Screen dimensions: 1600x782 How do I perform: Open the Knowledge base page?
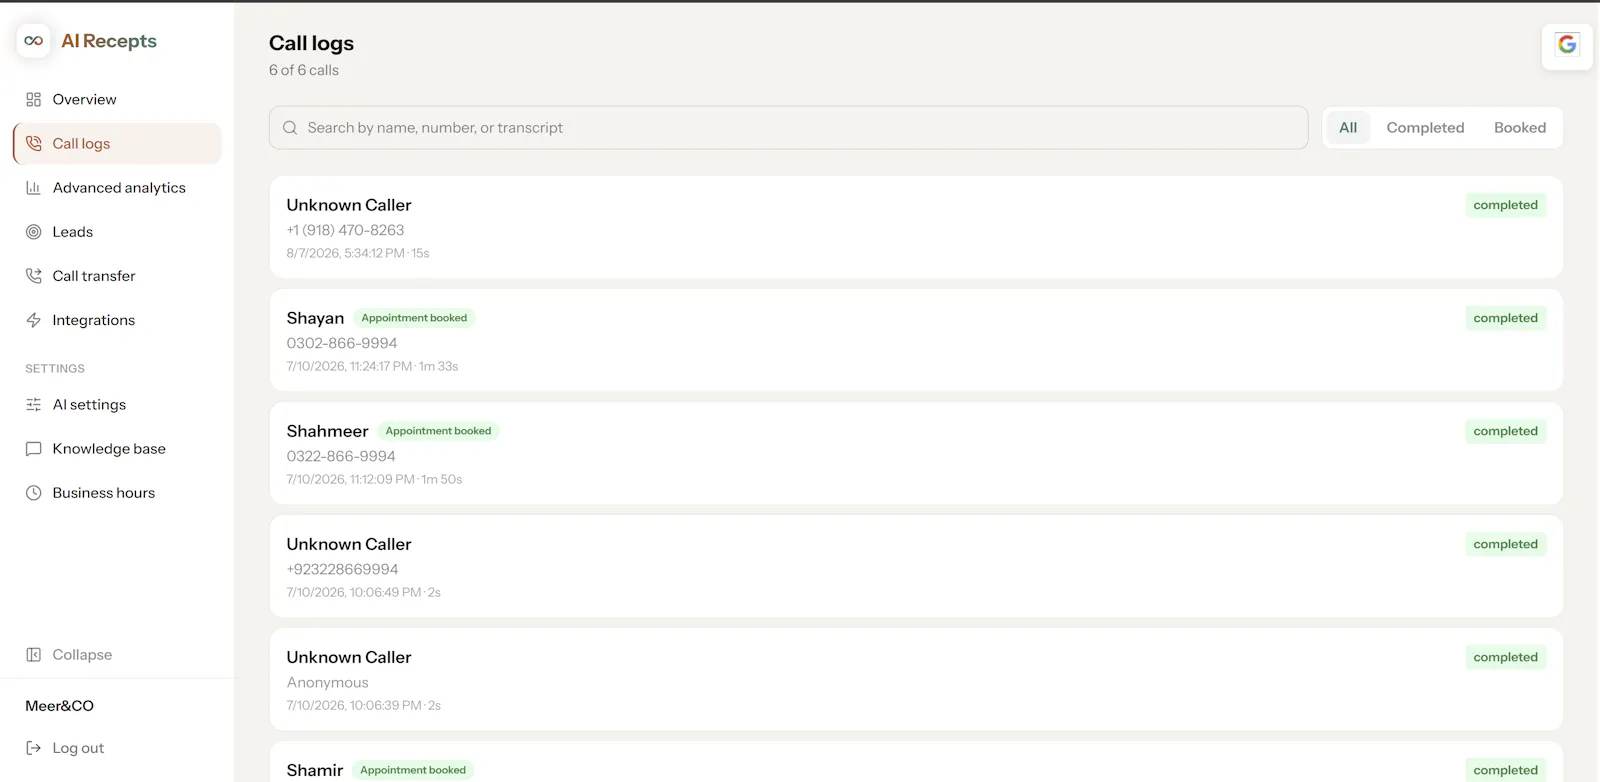pos(117,449)
